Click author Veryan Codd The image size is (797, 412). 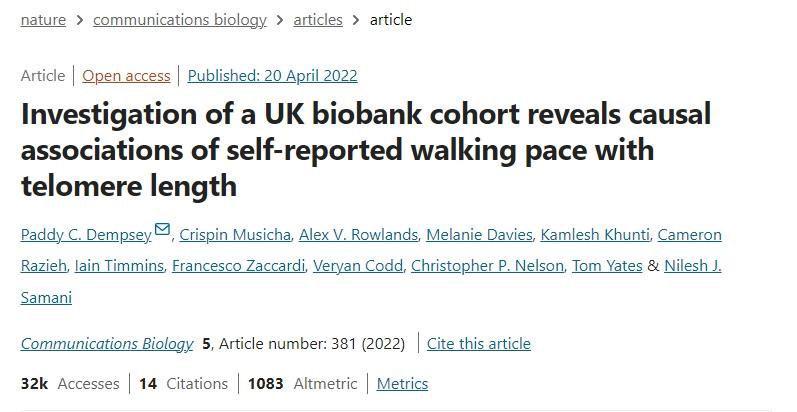pyautogui.click(x=358, y=266)
